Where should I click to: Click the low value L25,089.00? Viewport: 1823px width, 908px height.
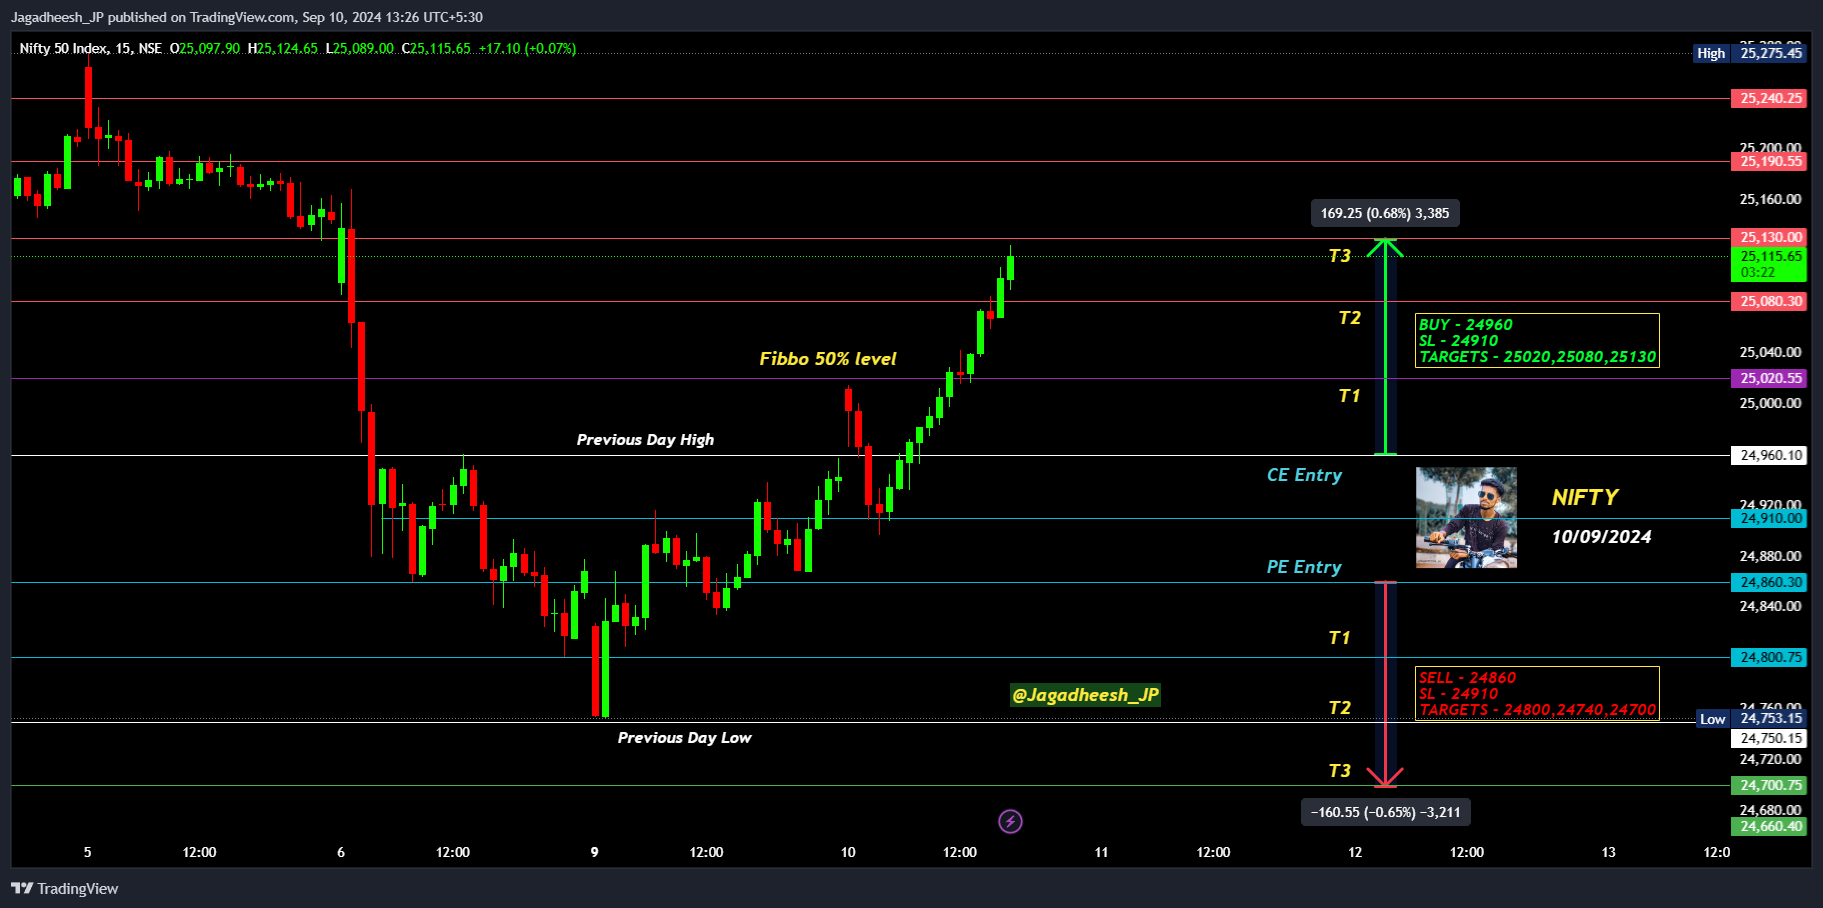click(360, 48)
